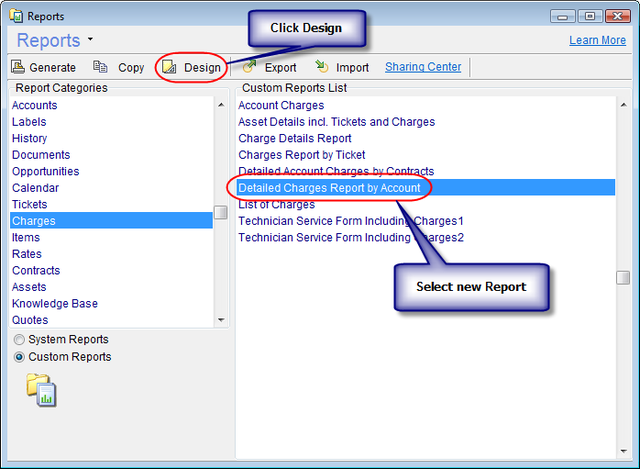
Task: Click the Import toolbar icon
Action: 321,68
